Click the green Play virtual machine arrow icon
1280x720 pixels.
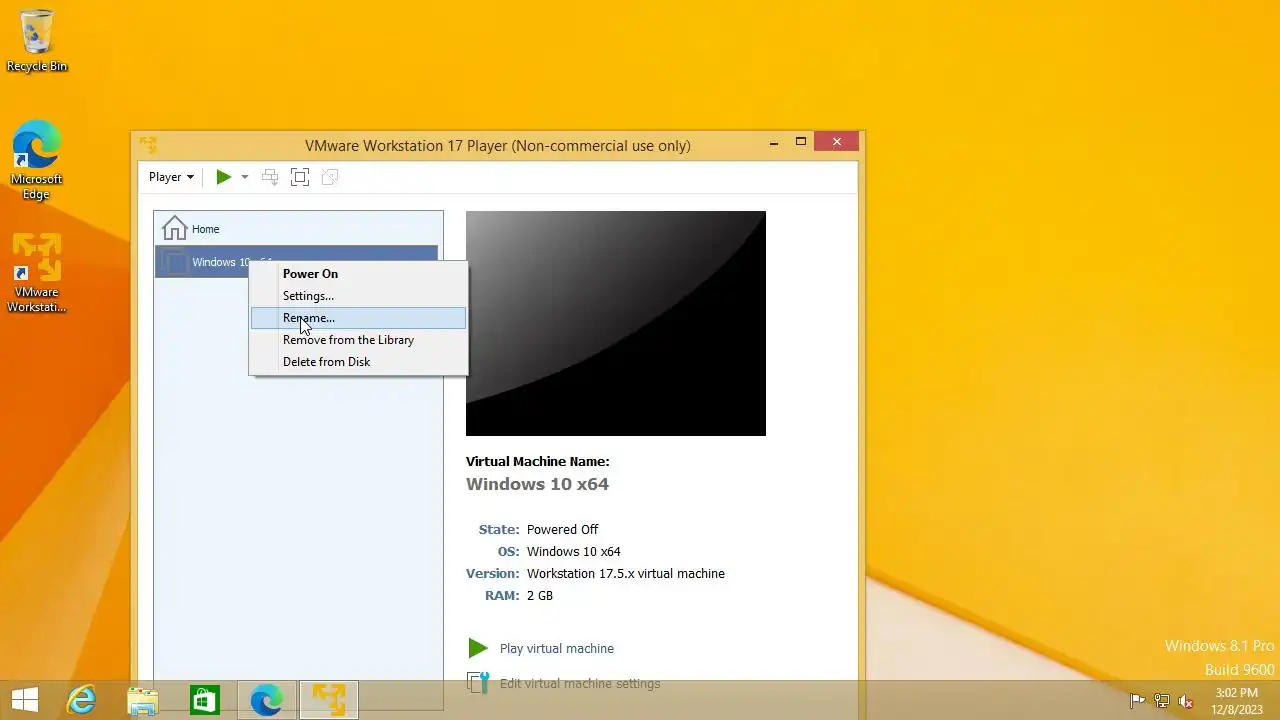478,648
